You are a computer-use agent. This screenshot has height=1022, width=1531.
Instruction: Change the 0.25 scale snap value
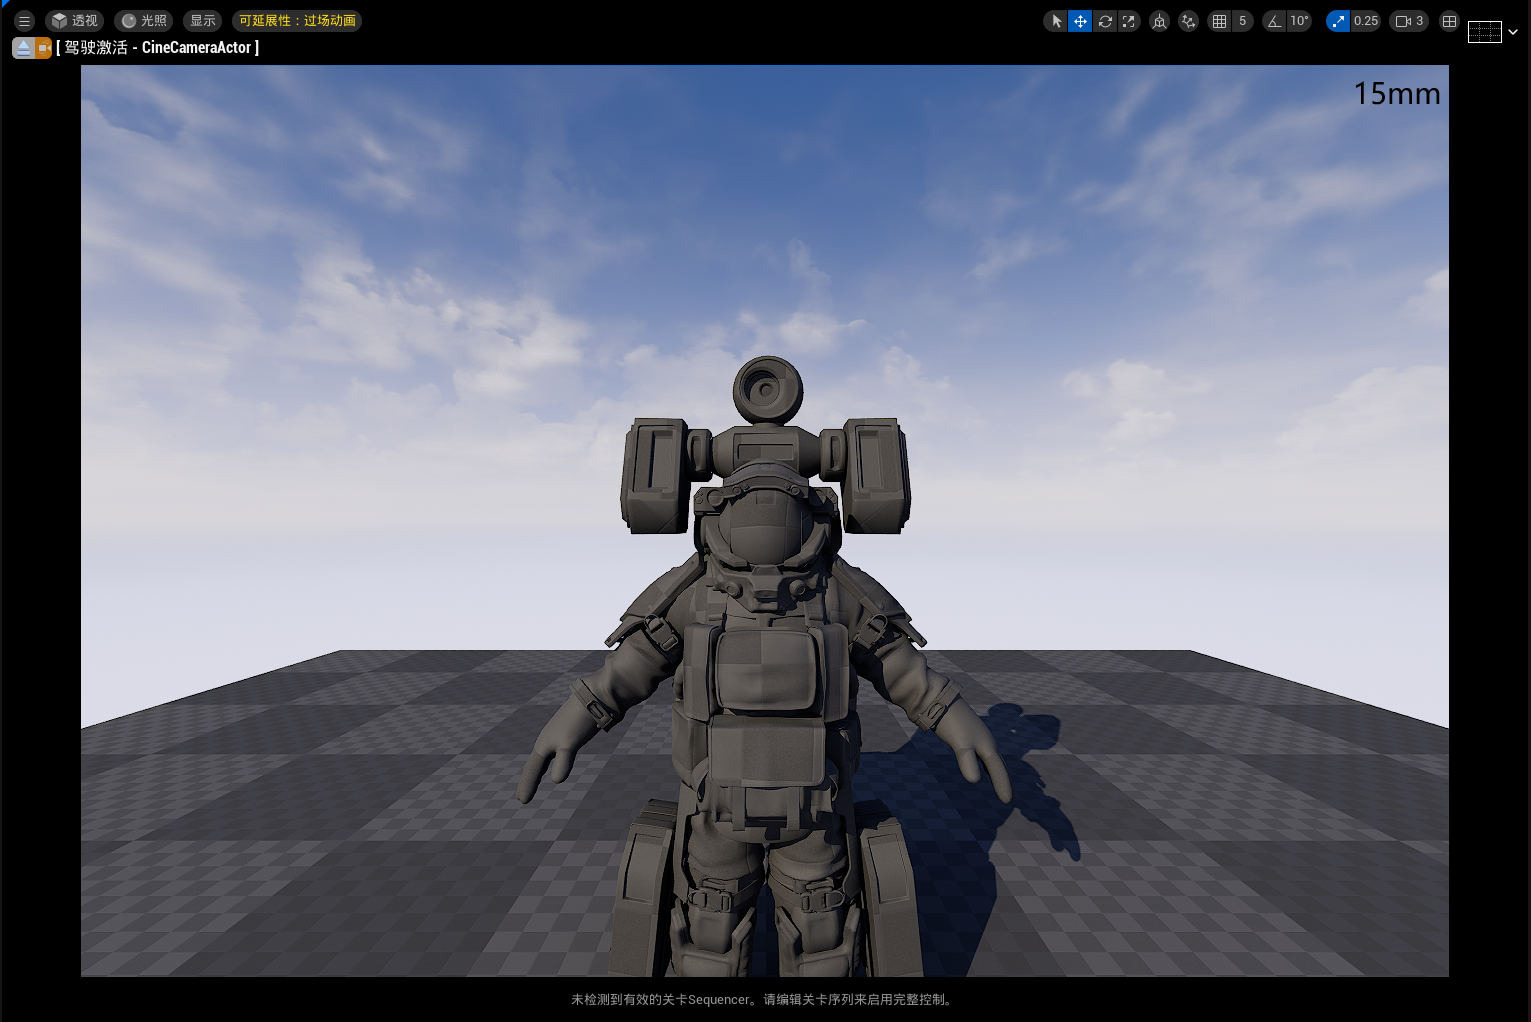point(1365,21)
